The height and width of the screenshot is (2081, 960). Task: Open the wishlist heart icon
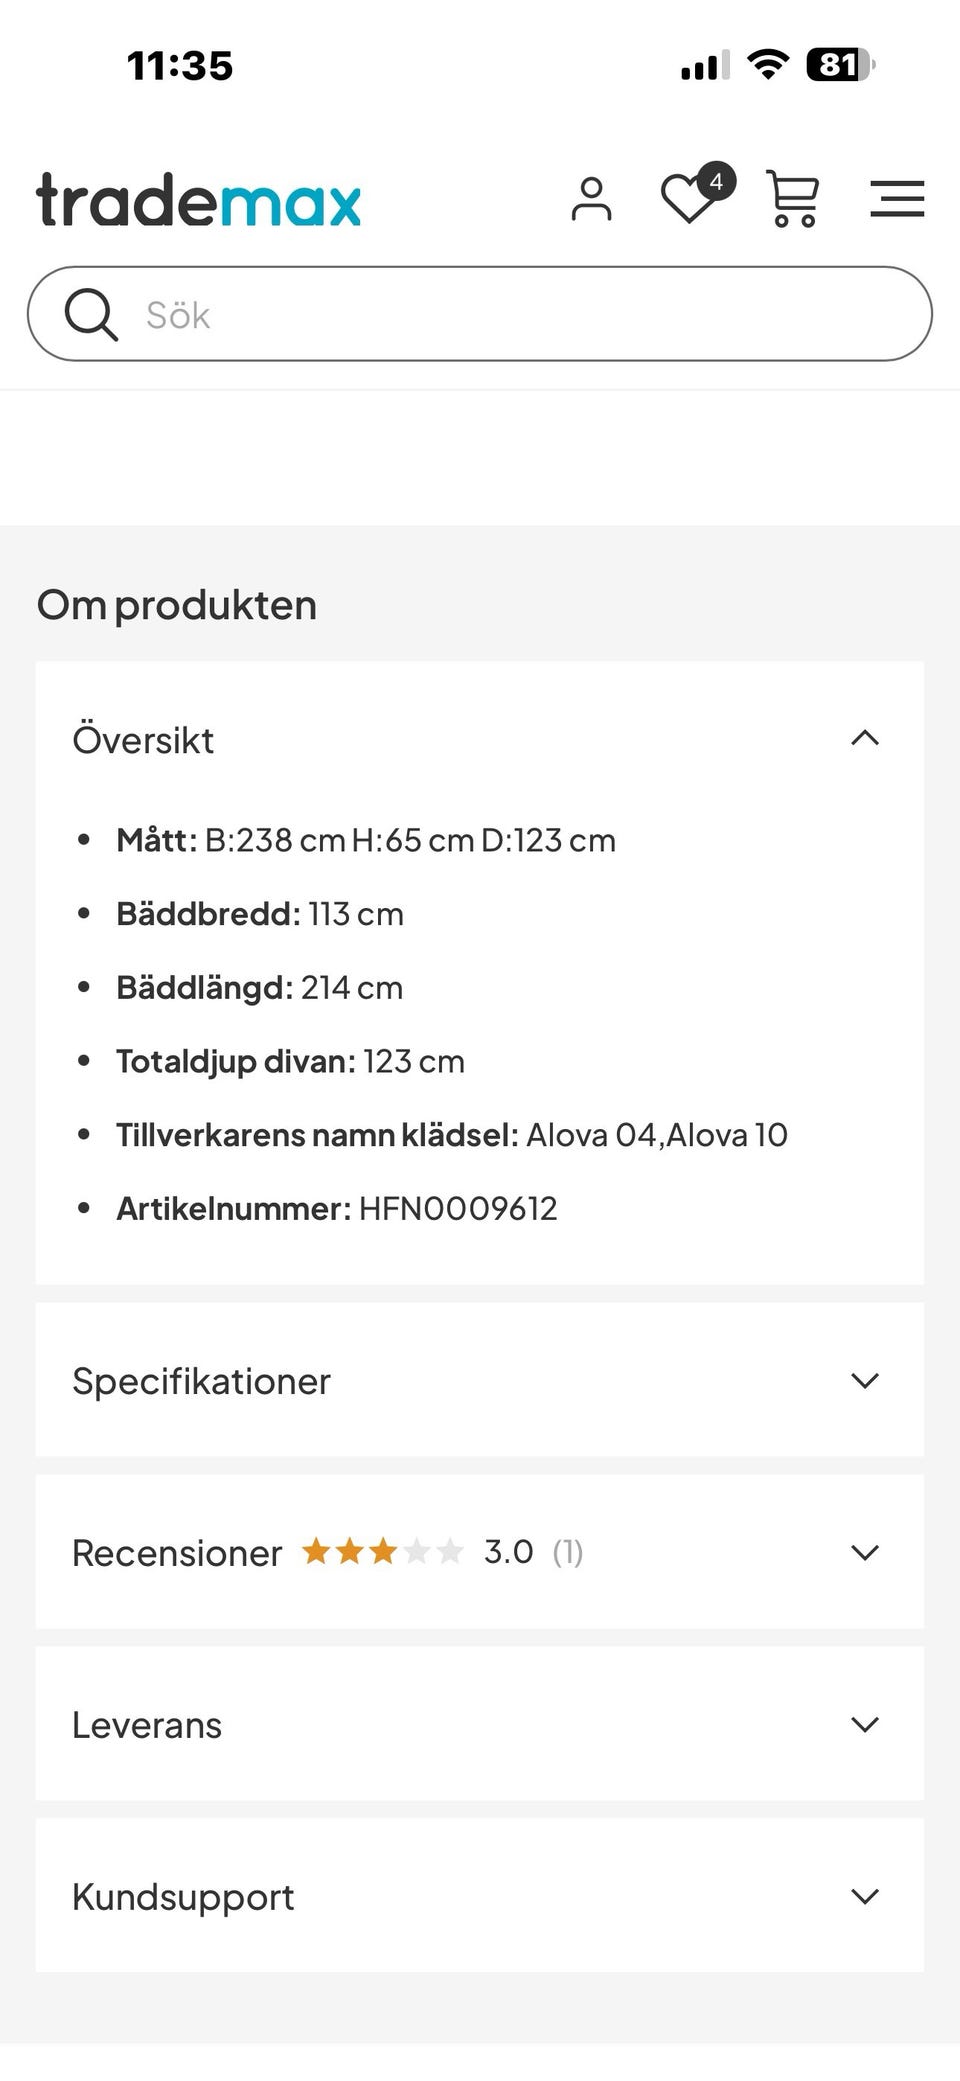pyautogui.click(x=686, y=199)
